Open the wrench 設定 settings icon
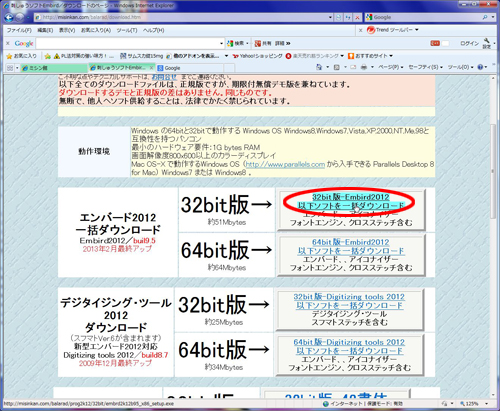This screenshot has height=411, width=500. [x=487, y=43]
